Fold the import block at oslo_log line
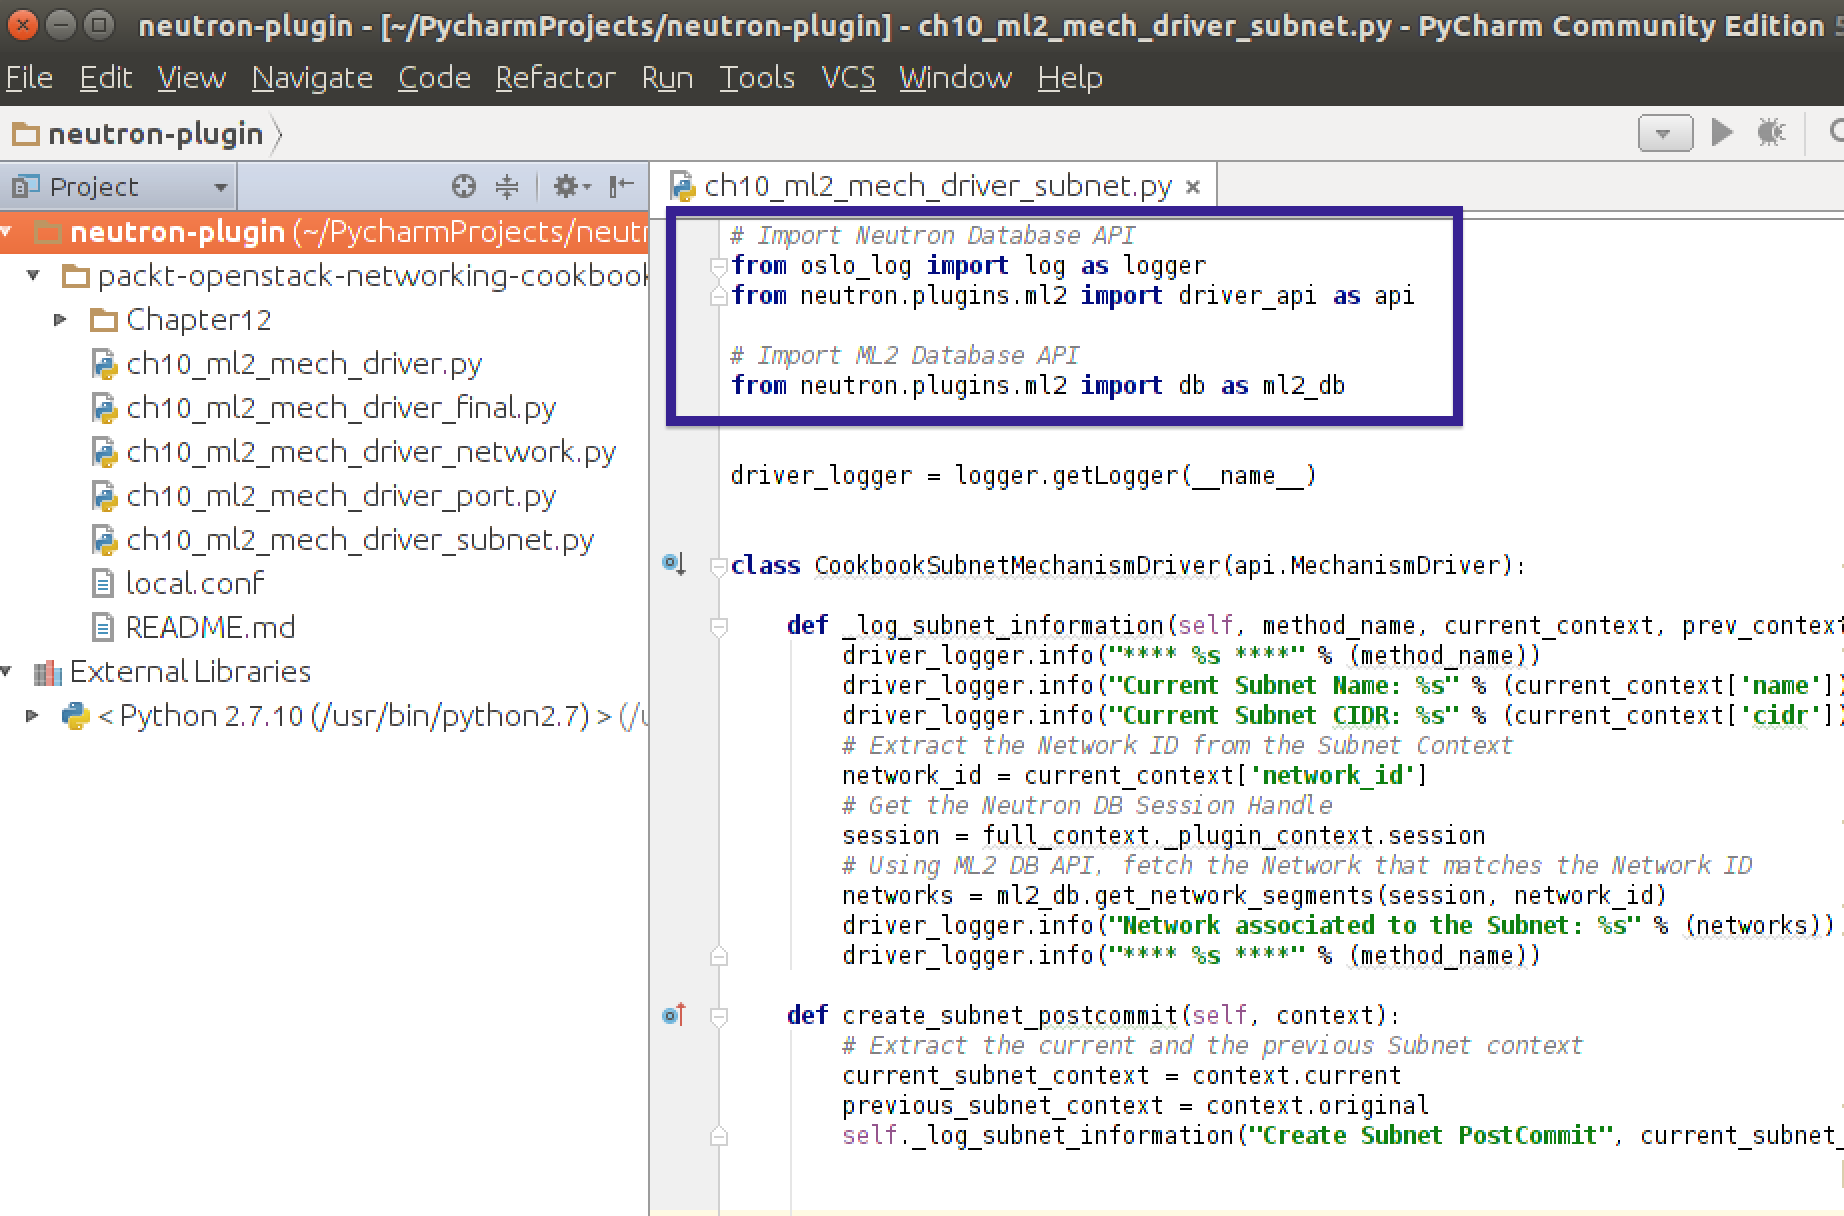1844x1216 pixels. [x=718, y=265]
